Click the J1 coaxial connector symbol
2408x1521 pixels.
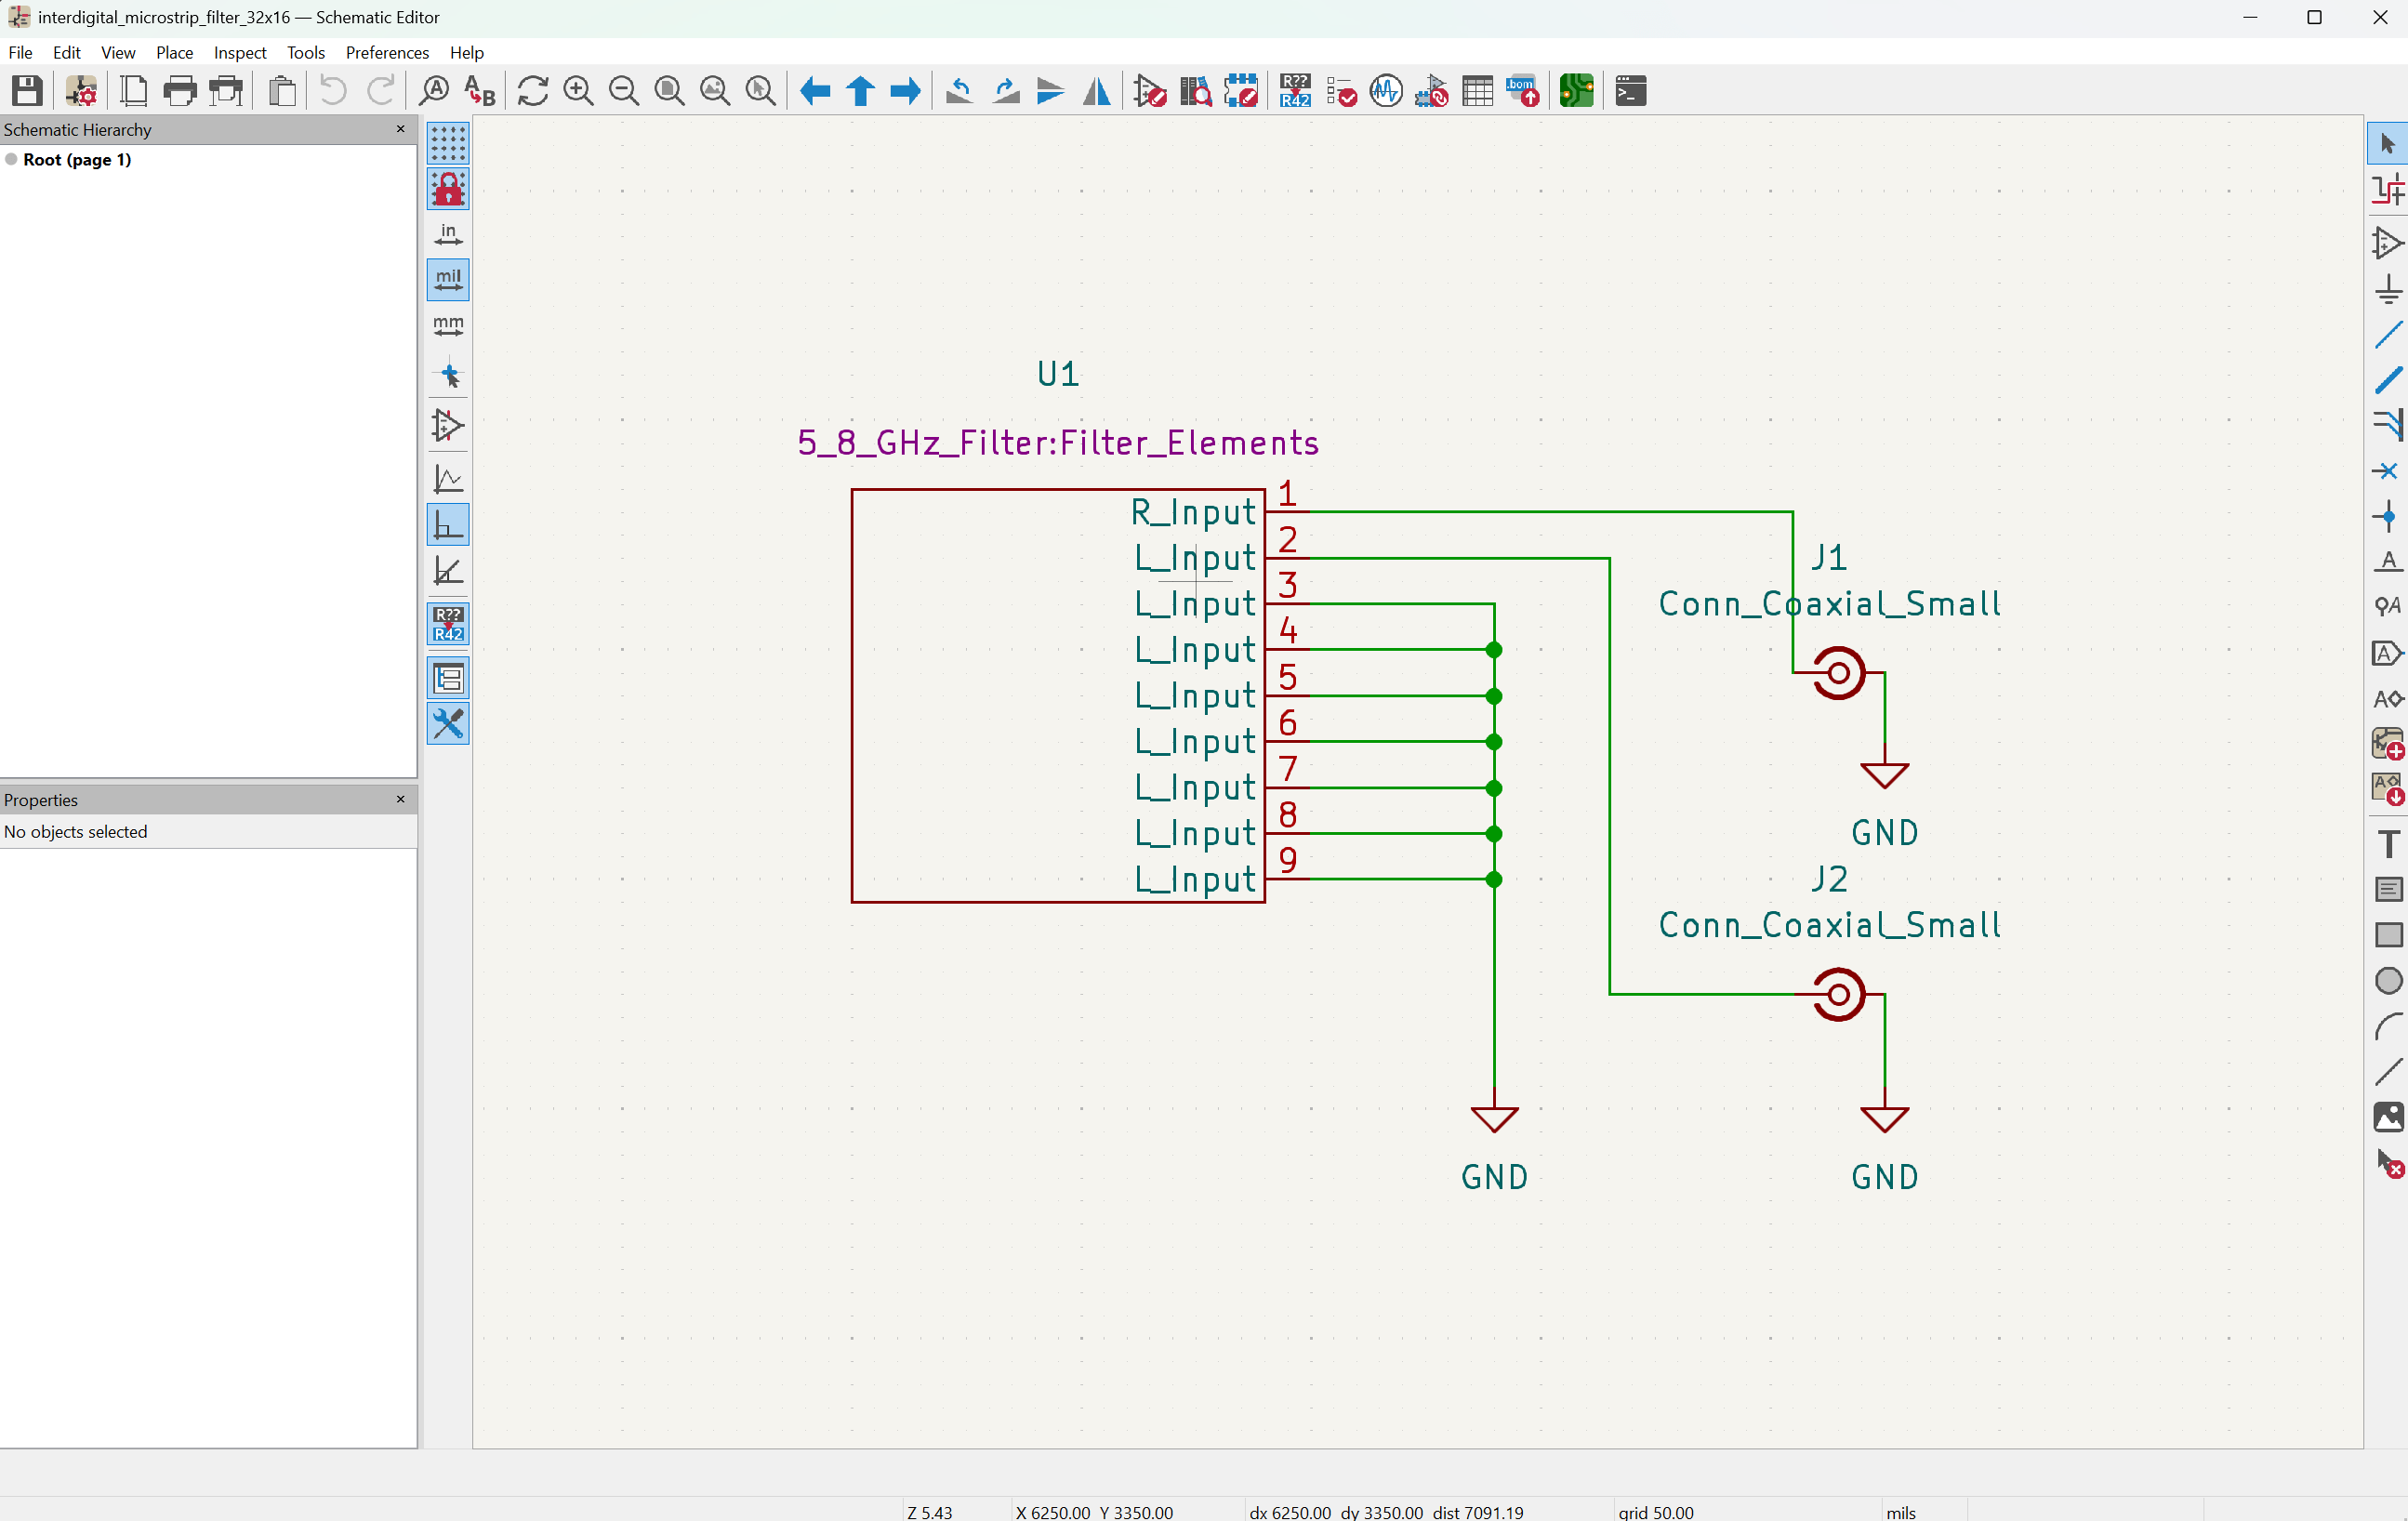(x=1838, y=673)
